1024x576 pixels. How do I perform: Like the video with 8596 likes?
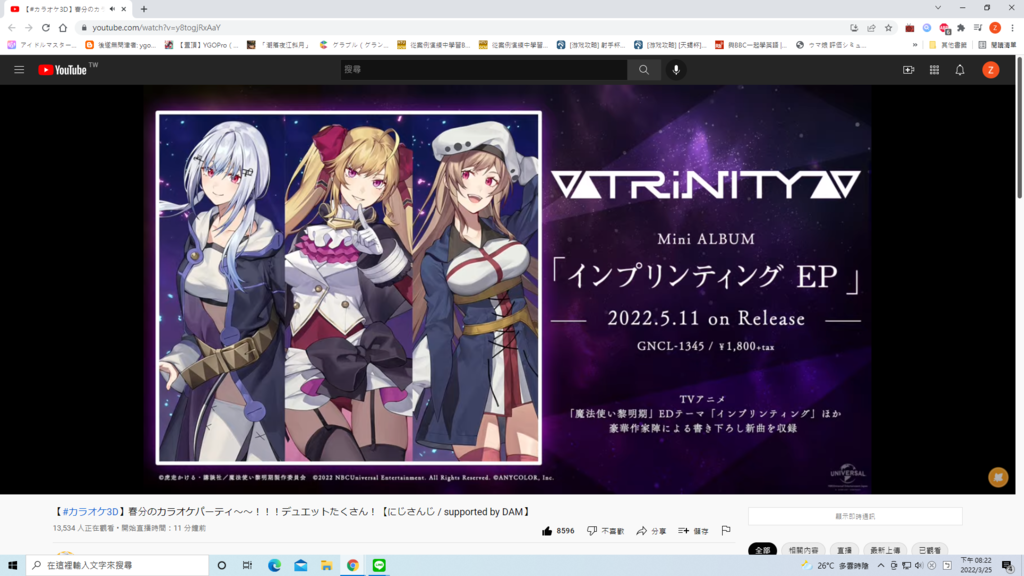(x=558, y=531)
